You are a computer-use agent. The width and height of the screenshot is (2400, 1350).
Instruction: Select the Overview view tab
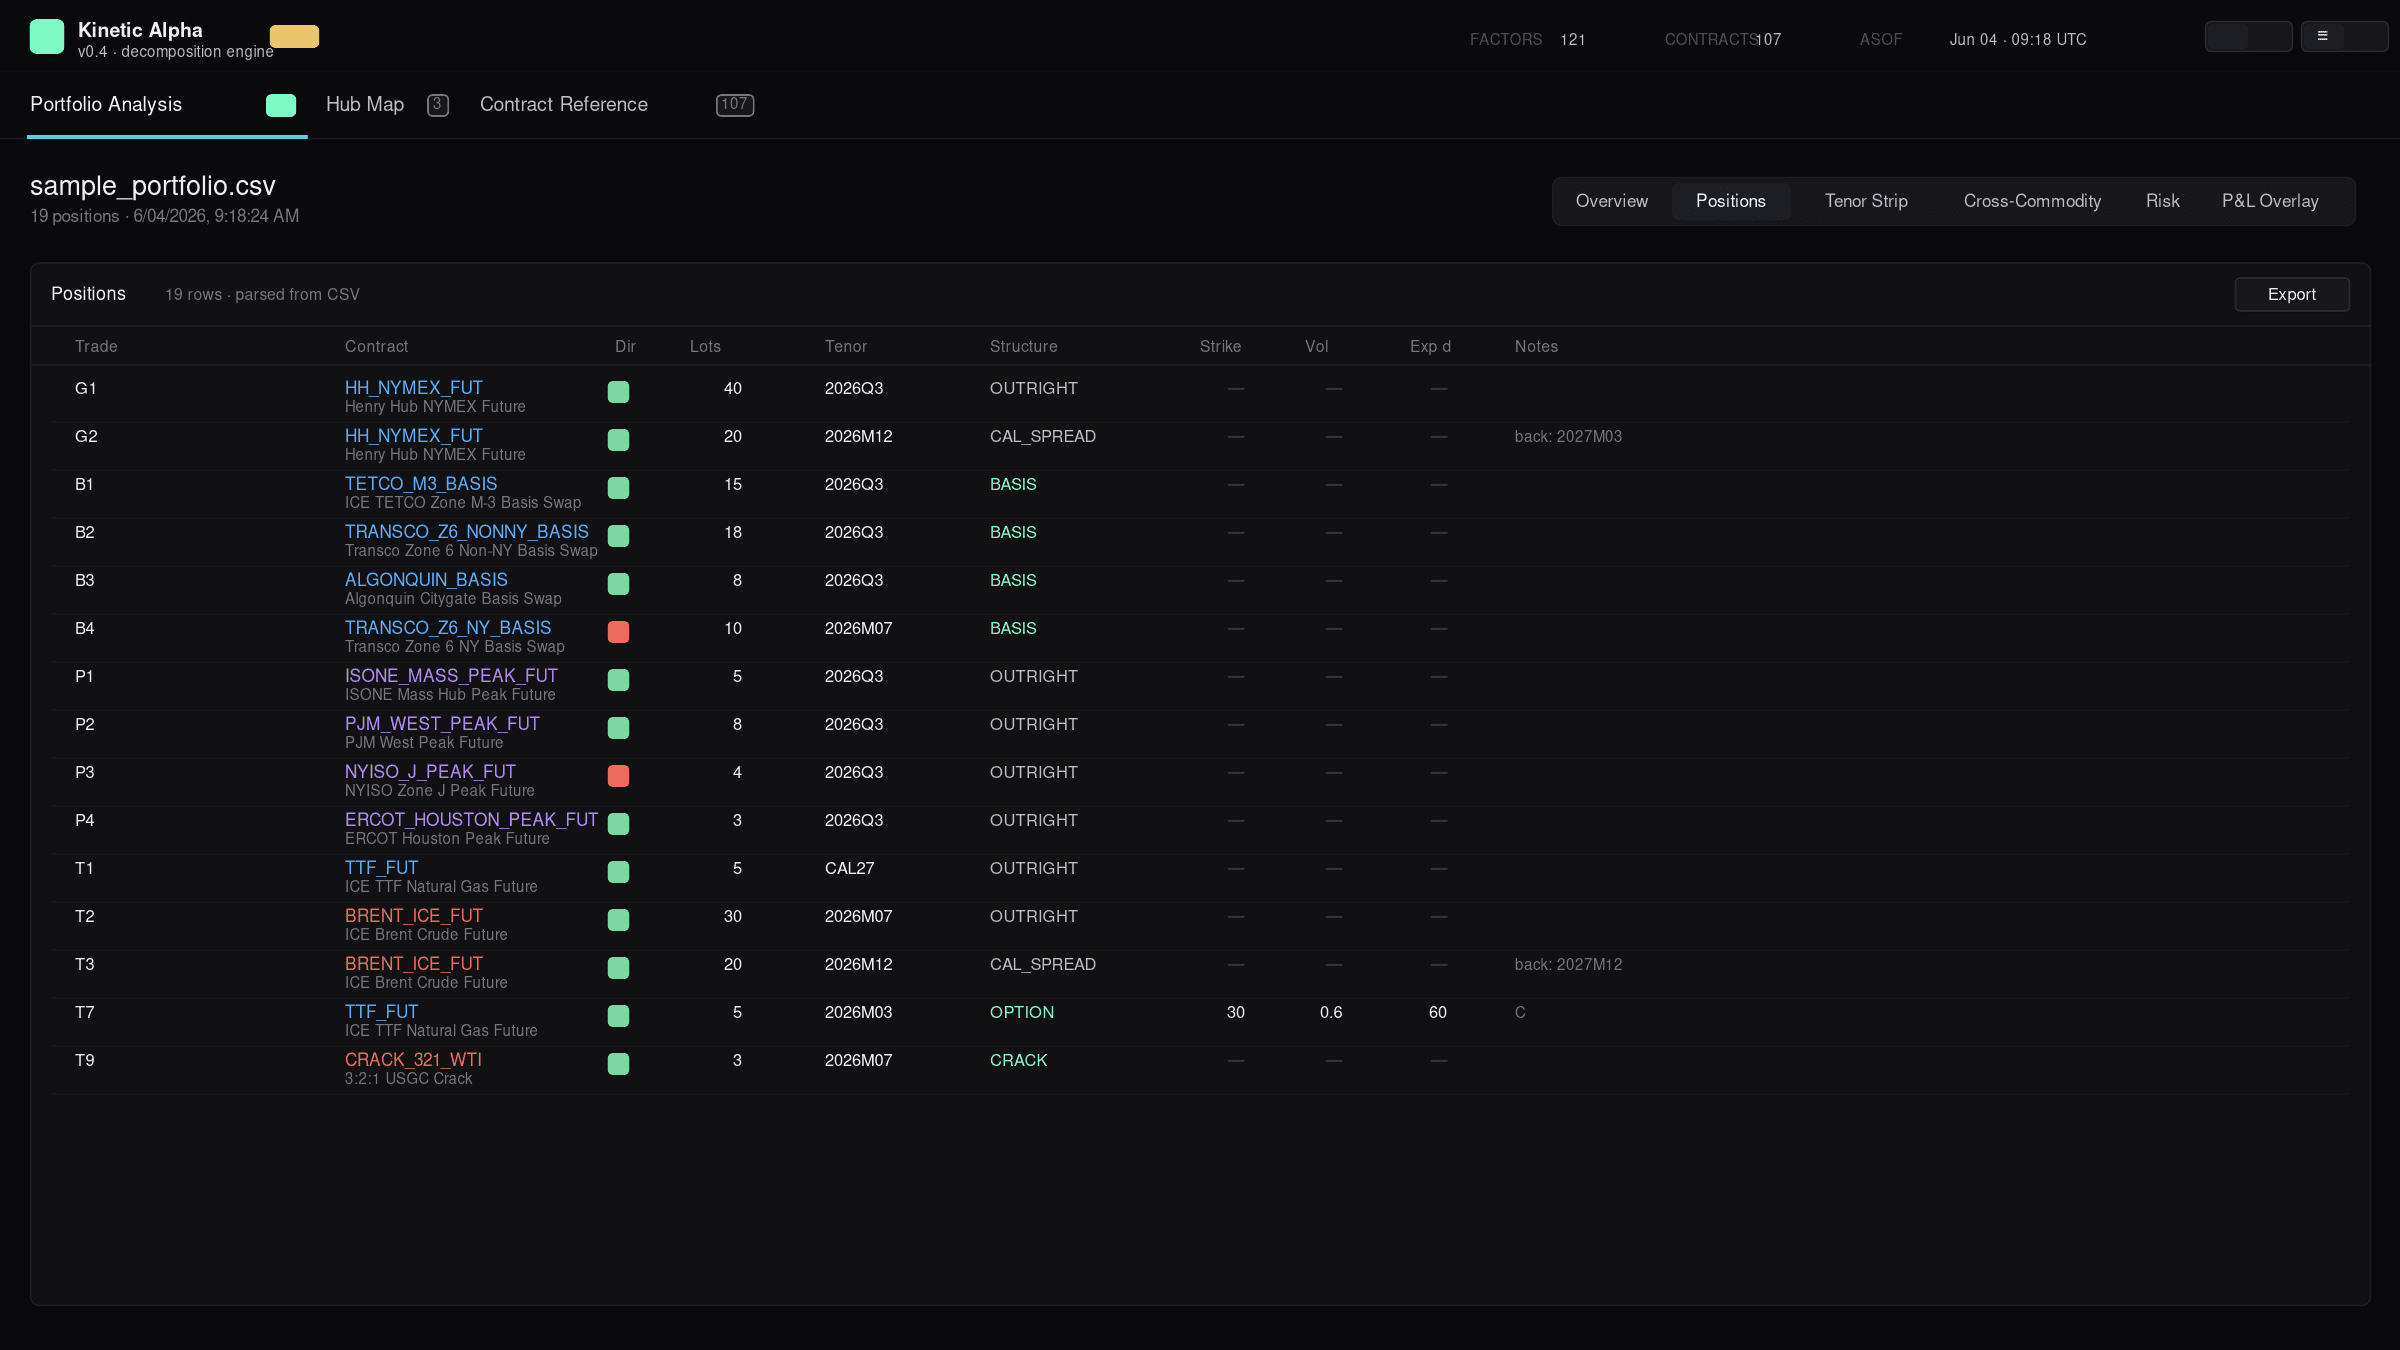1612,201
